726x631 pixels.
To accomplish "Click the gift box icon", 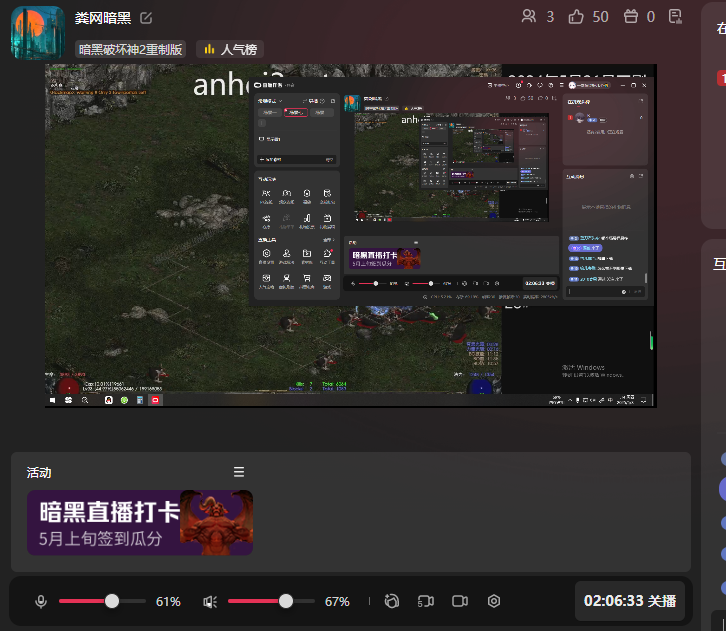I will pos(631,17).
